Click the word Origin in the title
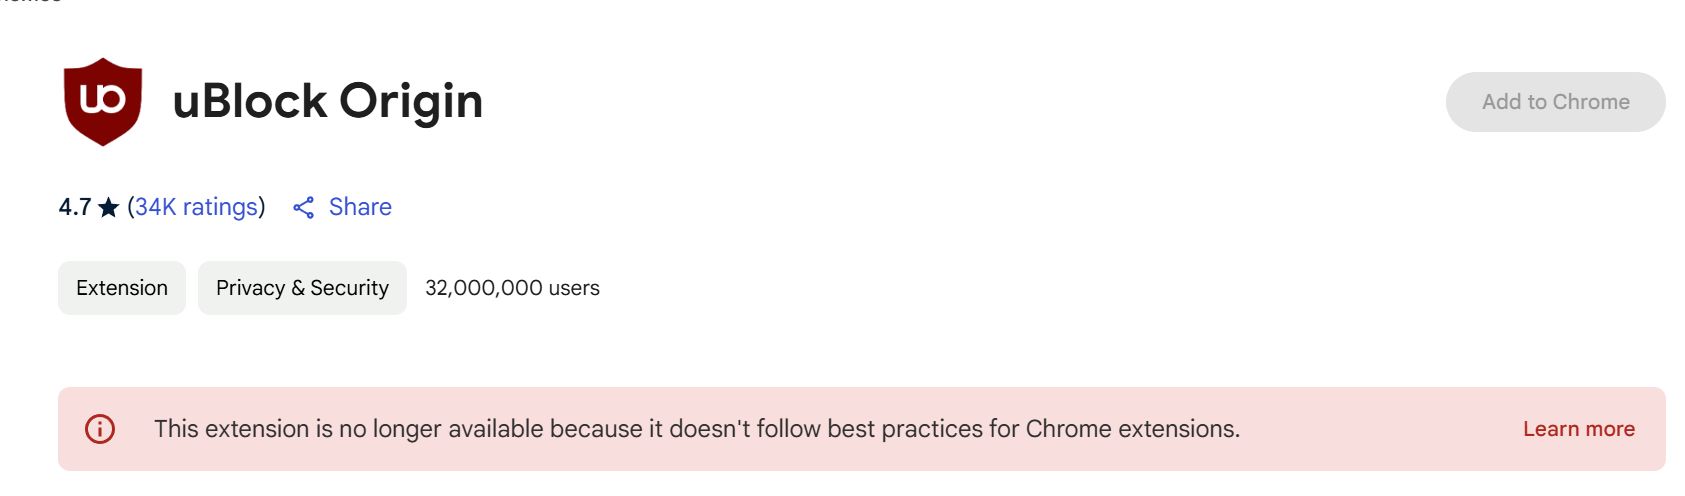This screenshot has width=1685, height=496. click(410, 101)
